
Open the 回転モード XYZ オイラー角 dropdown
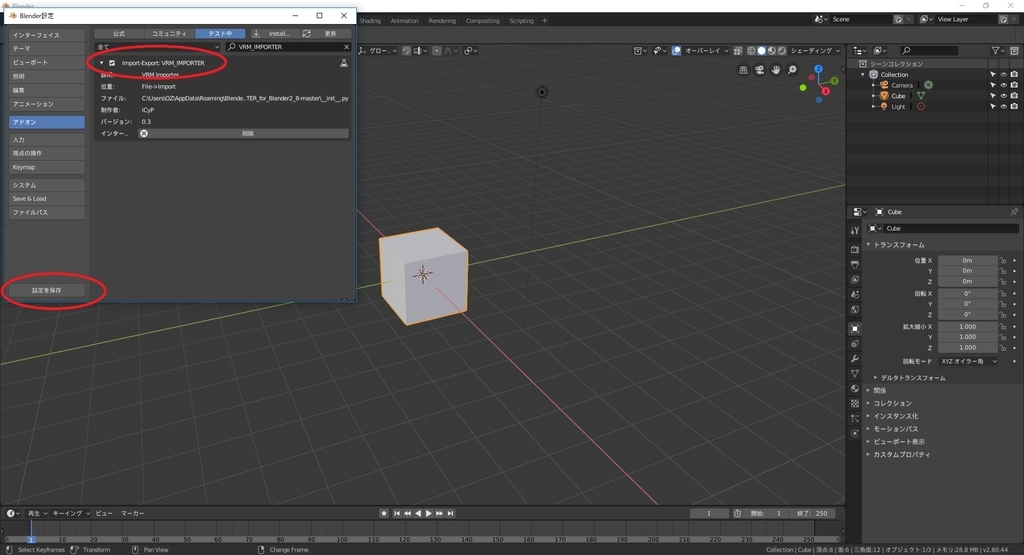968,361
